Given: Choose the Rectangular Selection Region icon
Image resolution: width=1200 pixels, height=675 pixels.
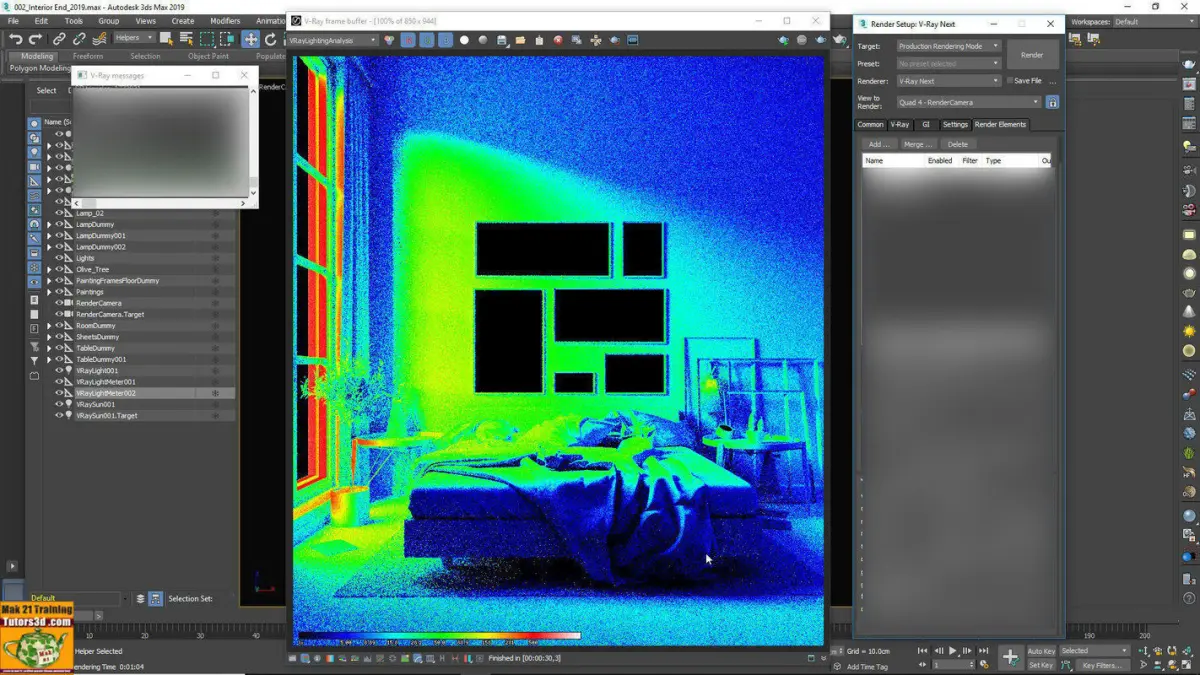Looking at the screenshot, I should [x=207, y=39].
